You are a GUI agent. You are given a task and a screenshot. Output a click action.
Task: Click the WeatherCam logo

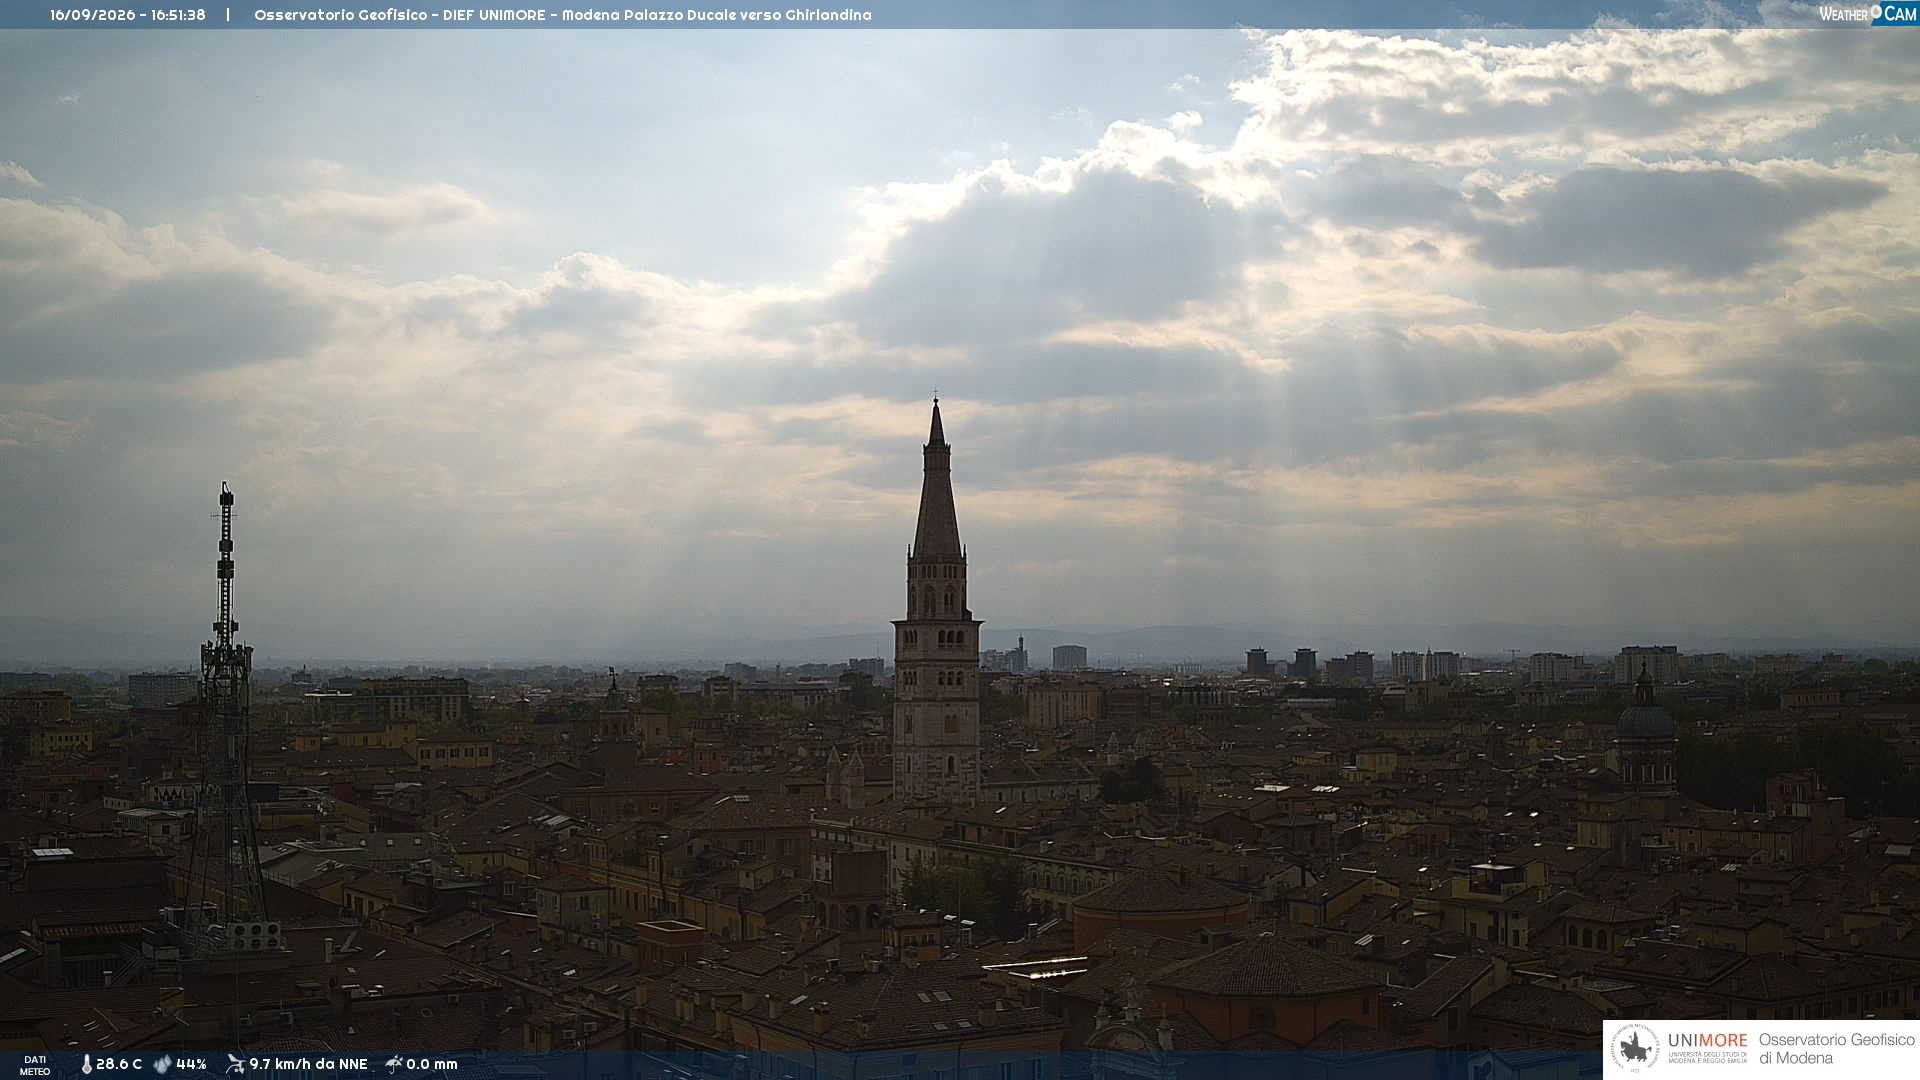point(1867,14)
